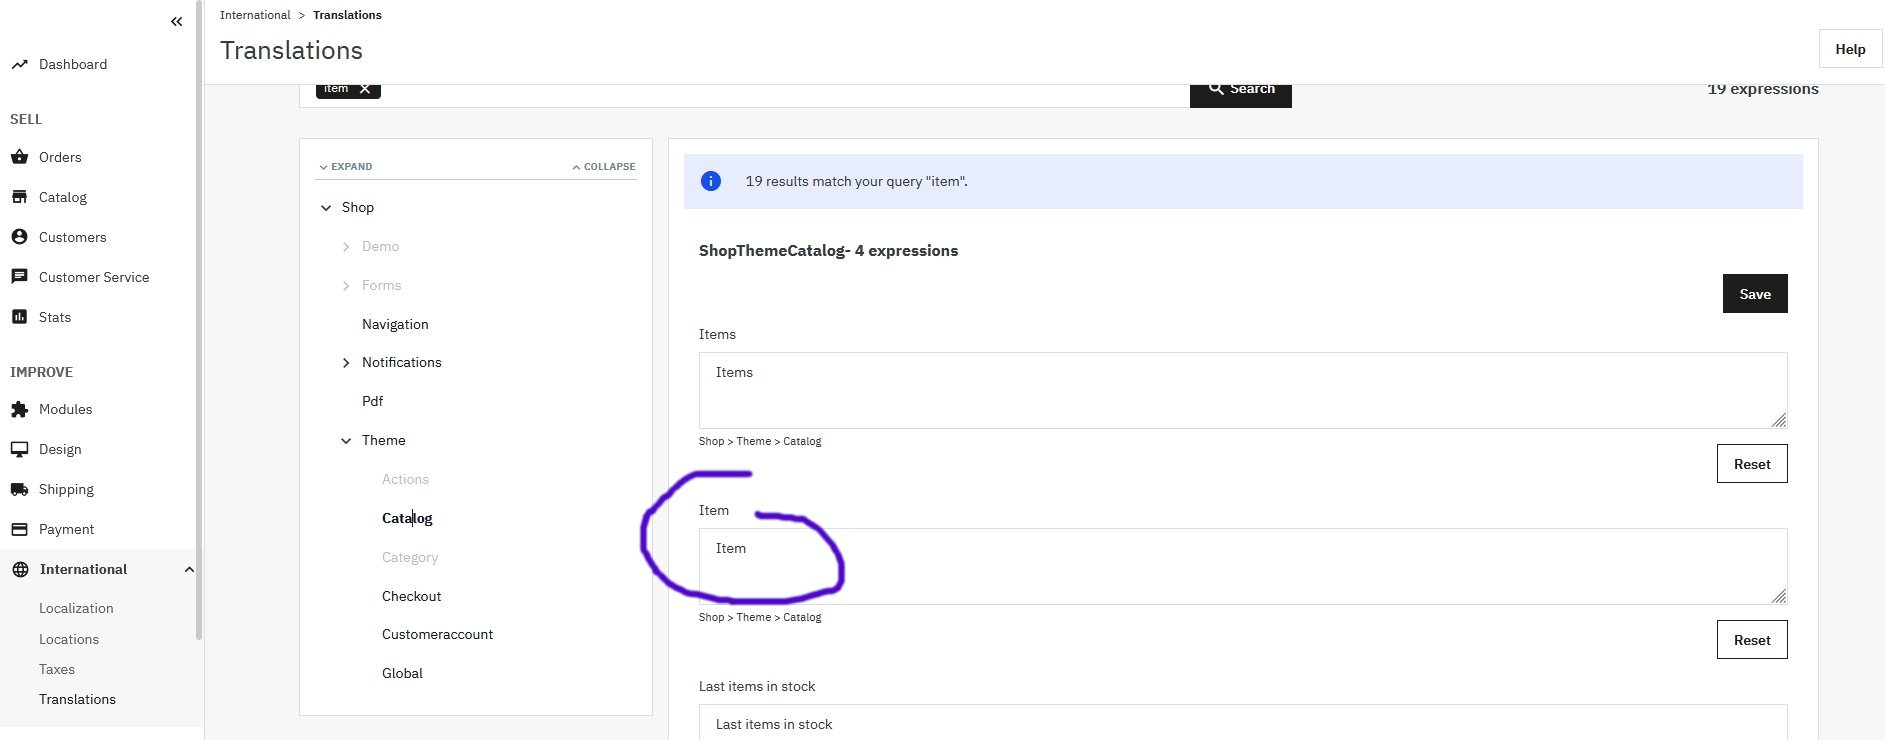Open the Payment menu
The image size is (1885, 740).
[x=67, y=529]
